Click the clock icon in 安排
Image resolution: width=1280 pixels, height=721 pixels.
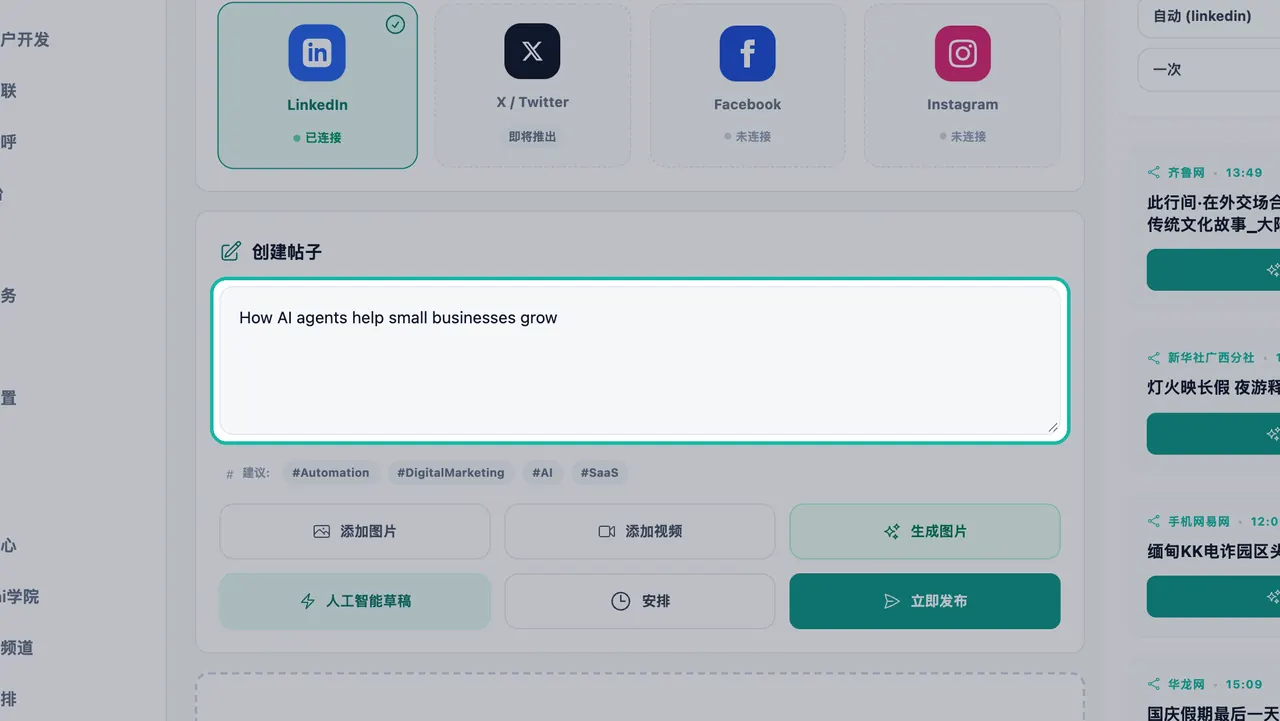click(621, 601)
